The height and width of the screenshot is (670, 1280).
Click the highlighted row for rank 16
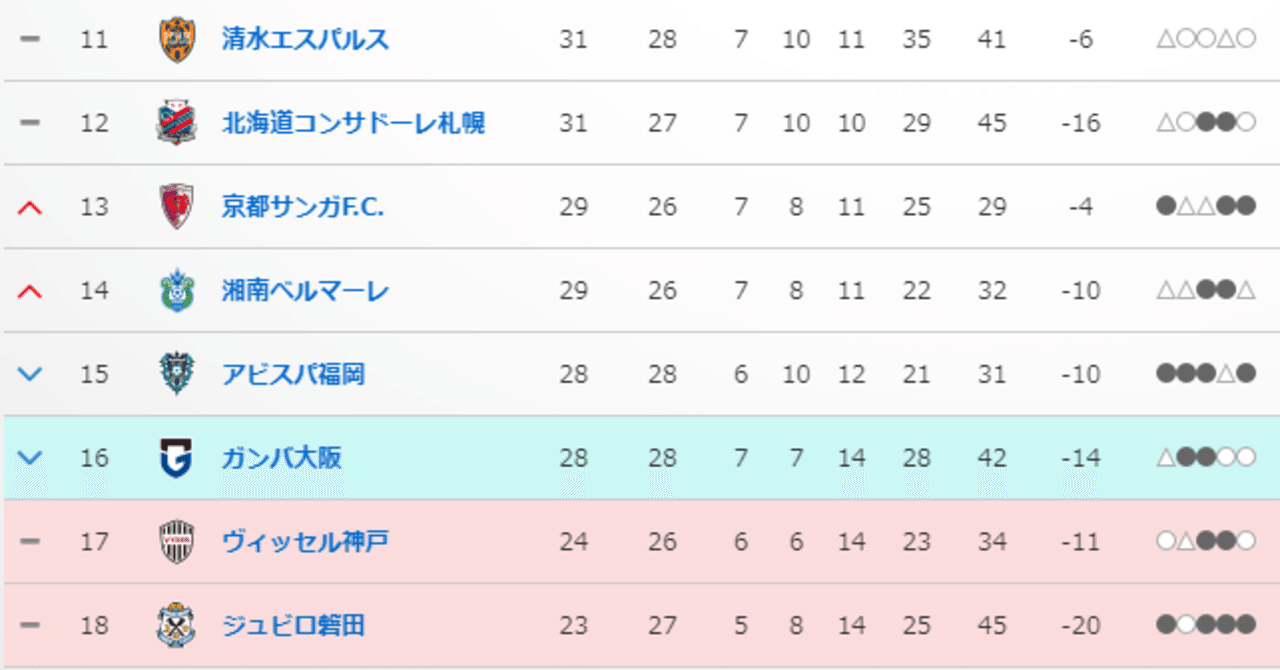[640, 458]
